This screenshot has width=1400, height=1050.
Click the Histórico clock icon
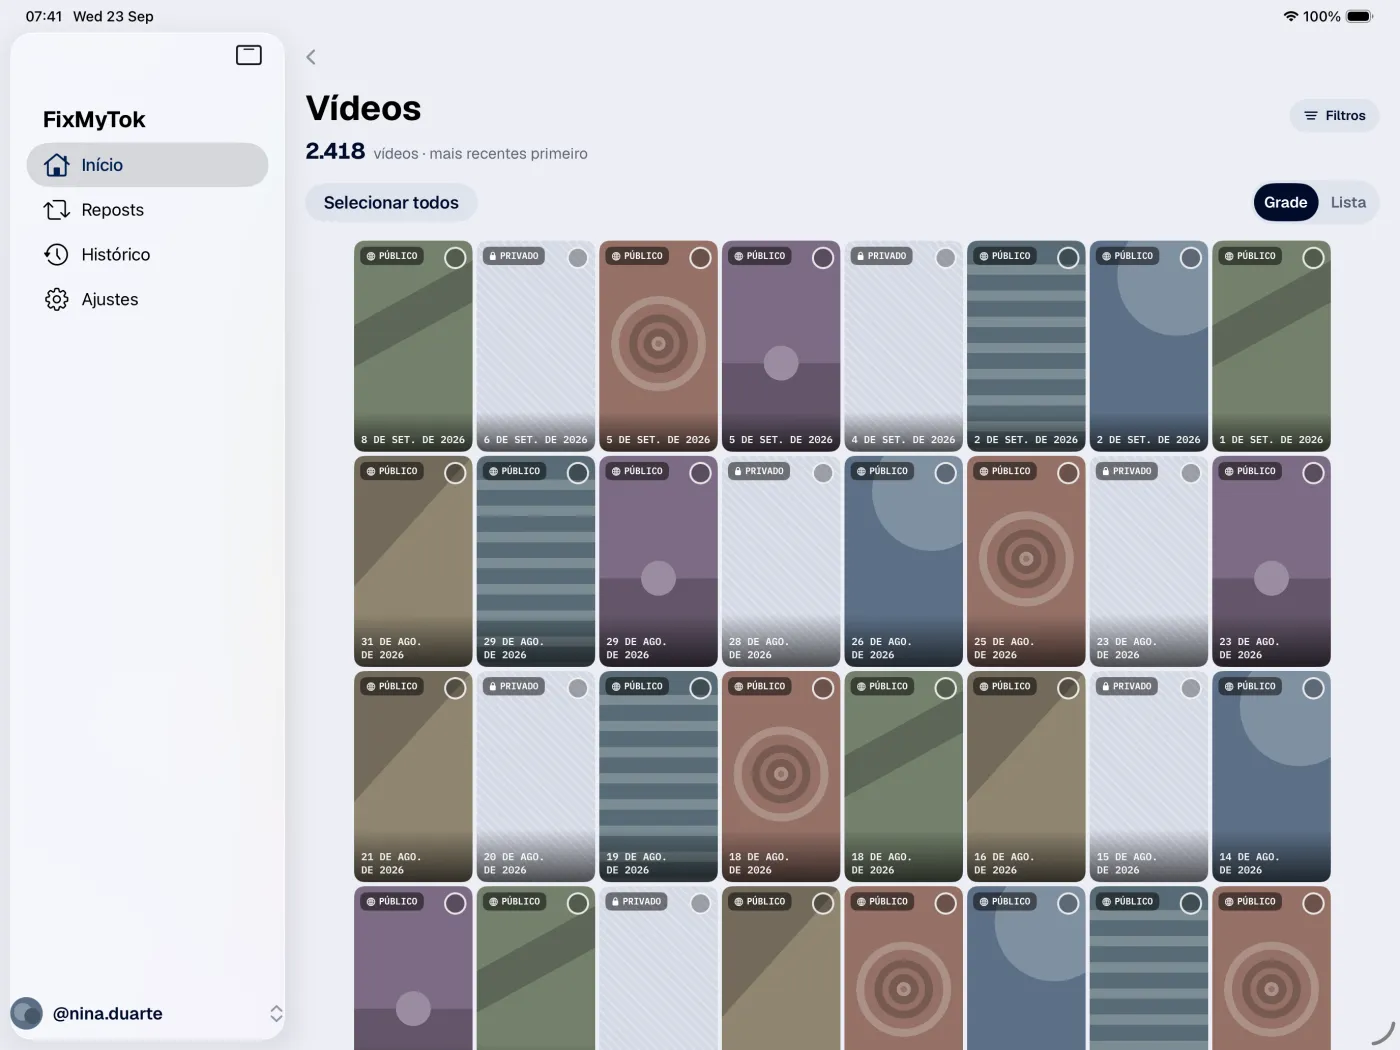coord(57,255)
